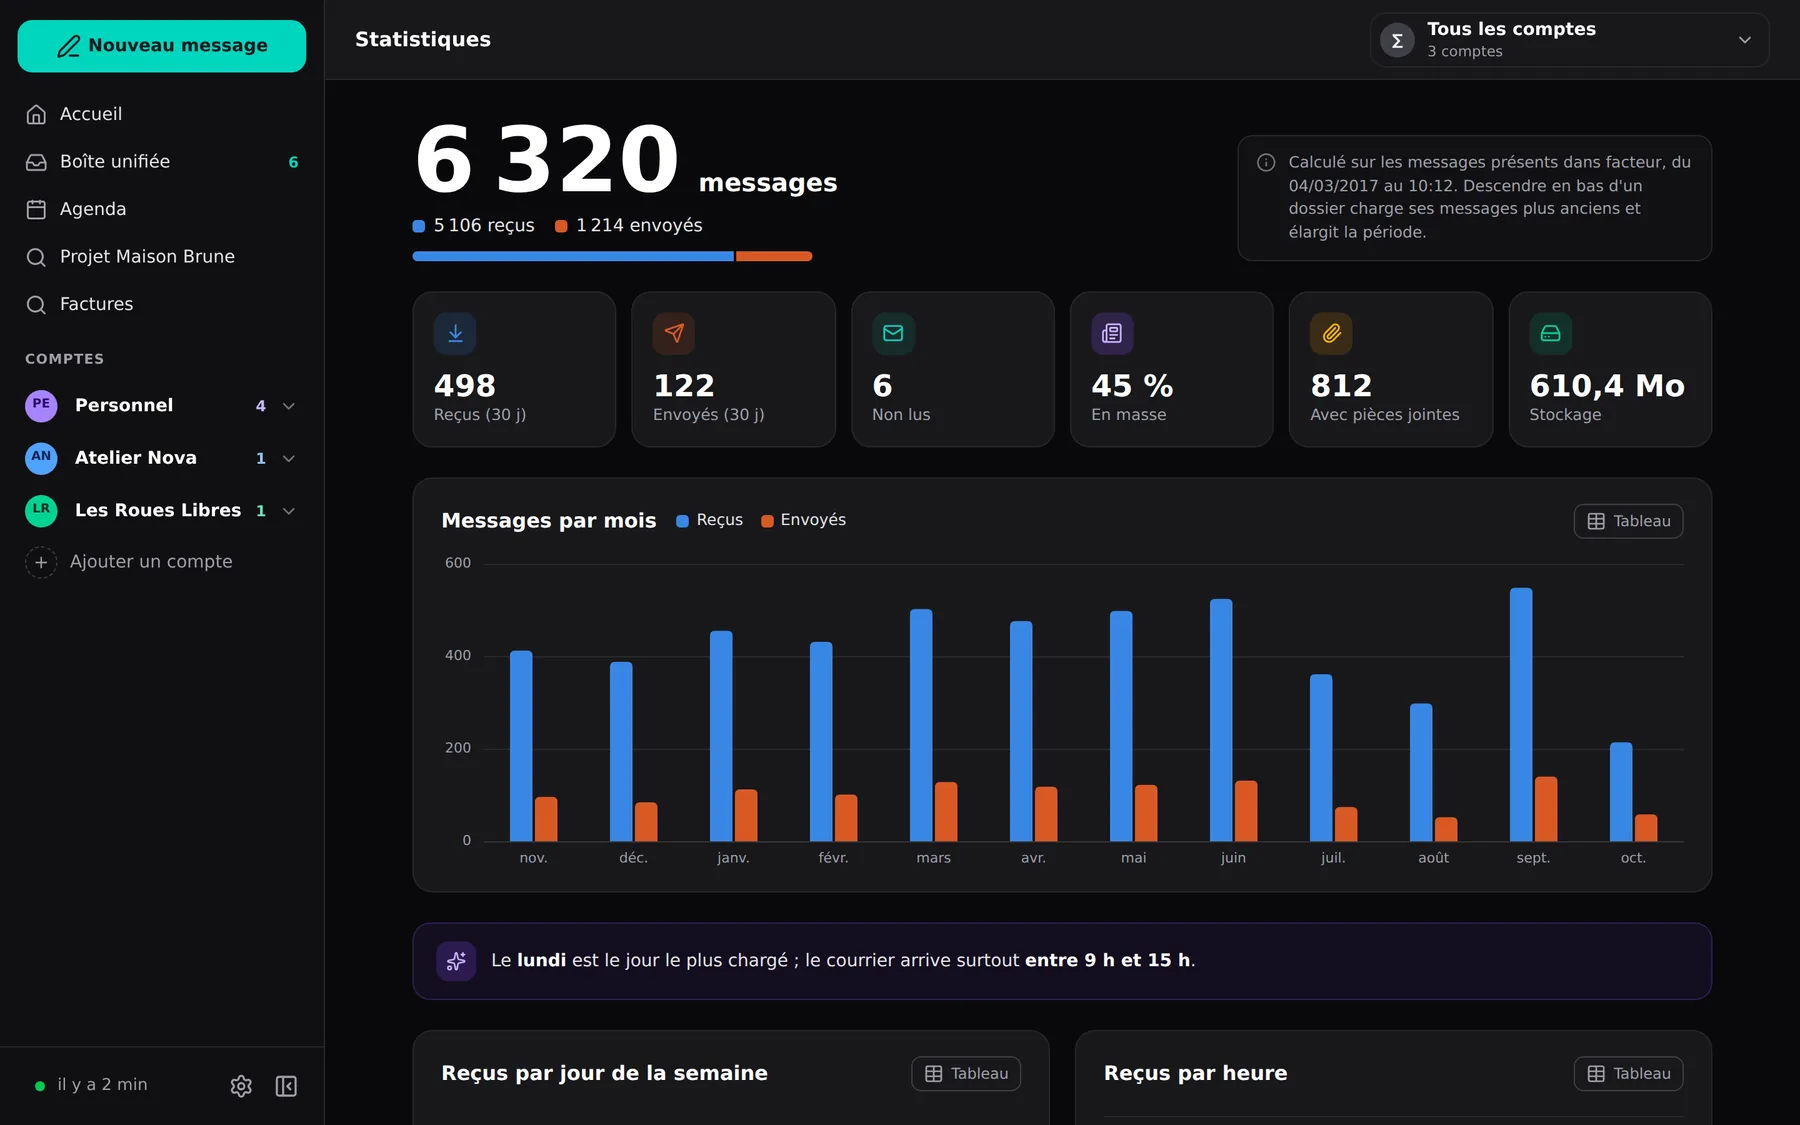Click the '610,4 Mo' storage value
The width and height of the screenshot is (1800, 1125).
[1607, 386]
